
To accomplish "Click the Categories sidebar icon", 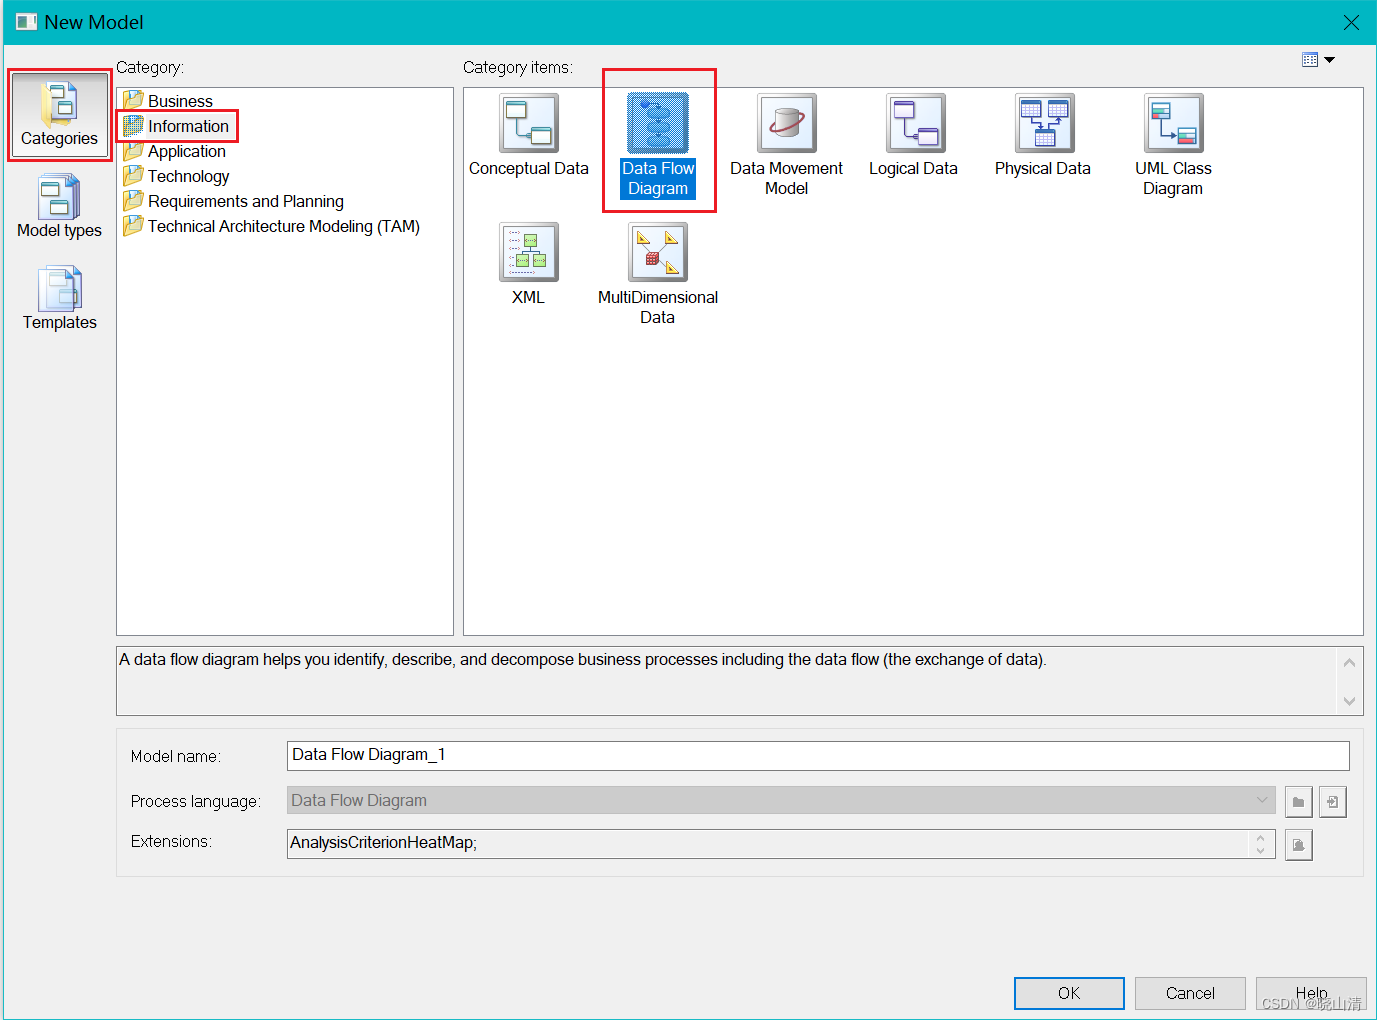I will click(x=59, y=112).
